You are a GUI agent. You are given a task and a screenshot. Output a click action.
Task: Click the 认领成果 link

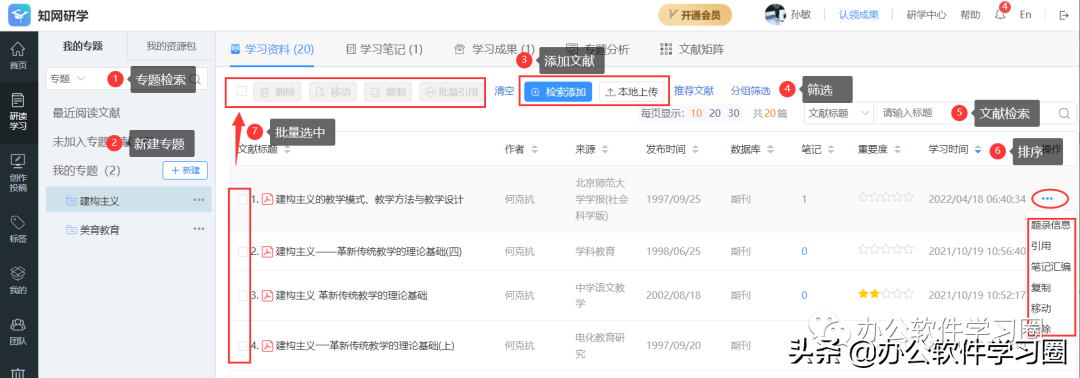tap(858, 14)
